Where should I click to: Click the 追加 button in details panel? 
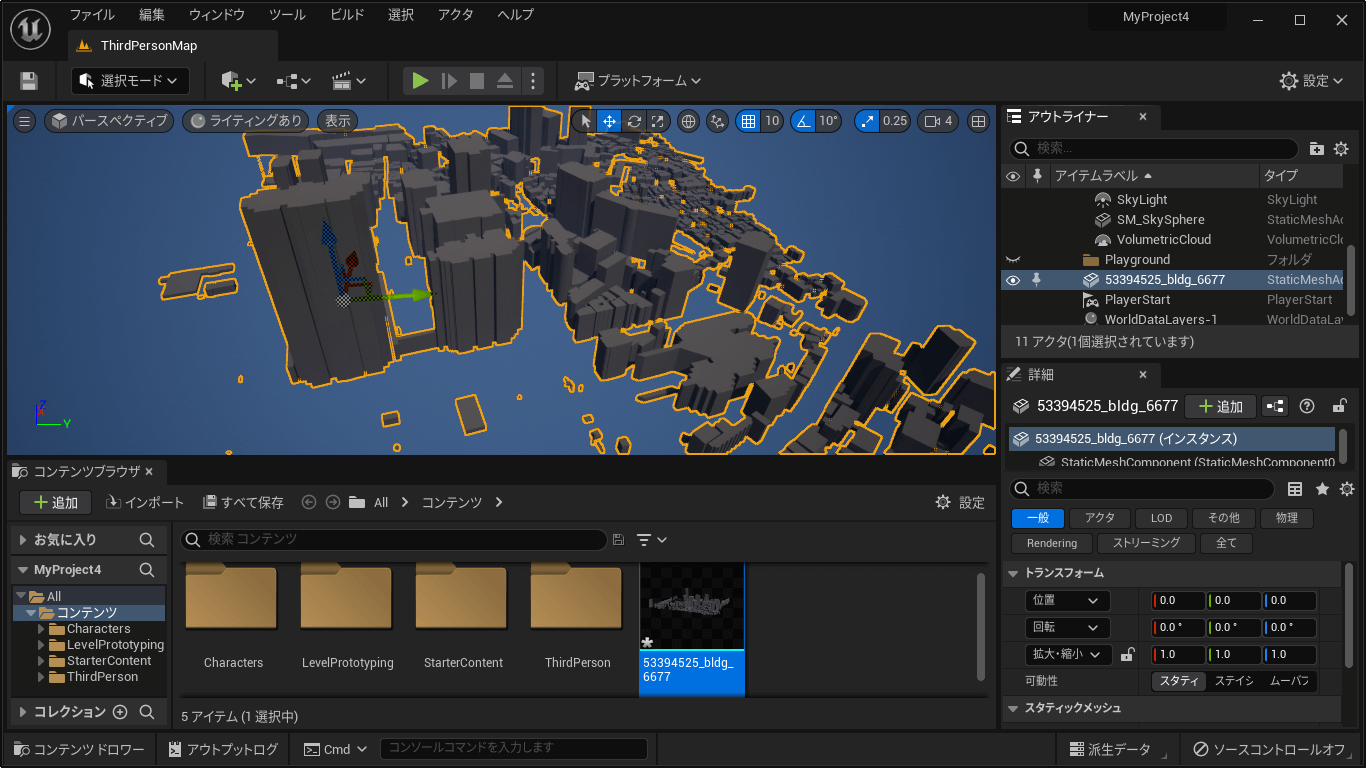tap(1220, 406)
